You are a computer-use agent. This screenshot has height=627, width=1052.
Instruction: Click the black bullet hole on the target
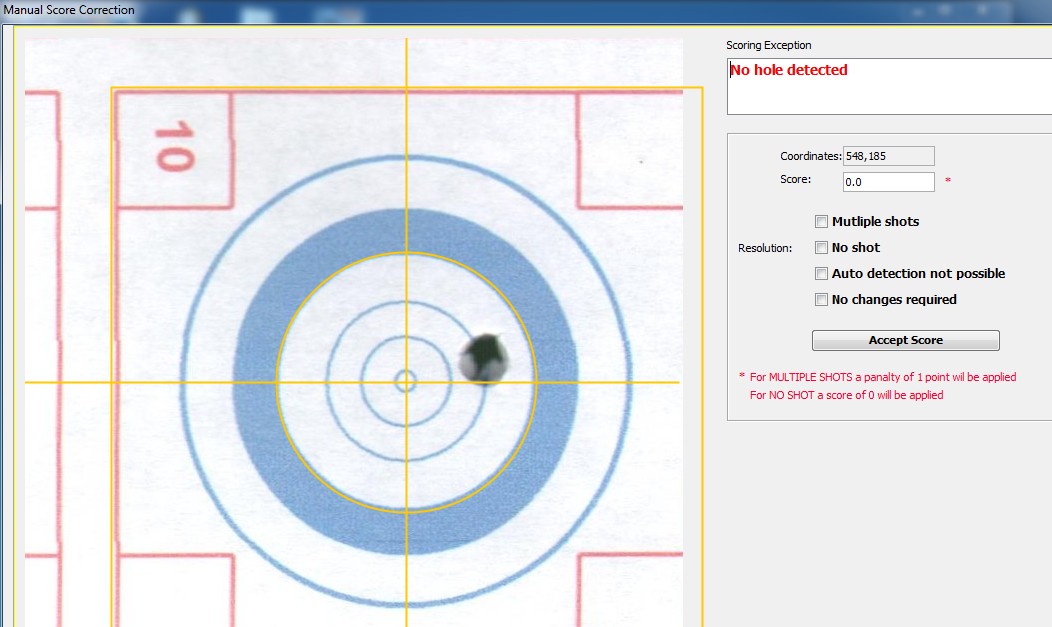484,358
